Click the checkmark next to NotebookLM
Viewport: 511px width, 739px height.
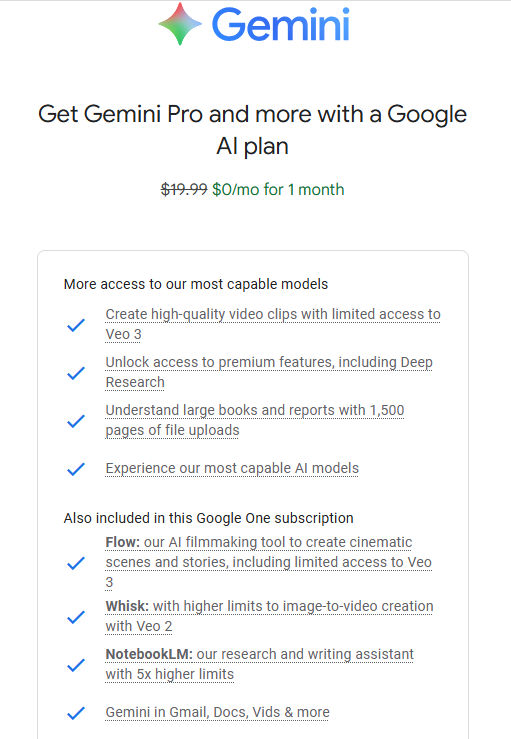[x=76, y=665]
